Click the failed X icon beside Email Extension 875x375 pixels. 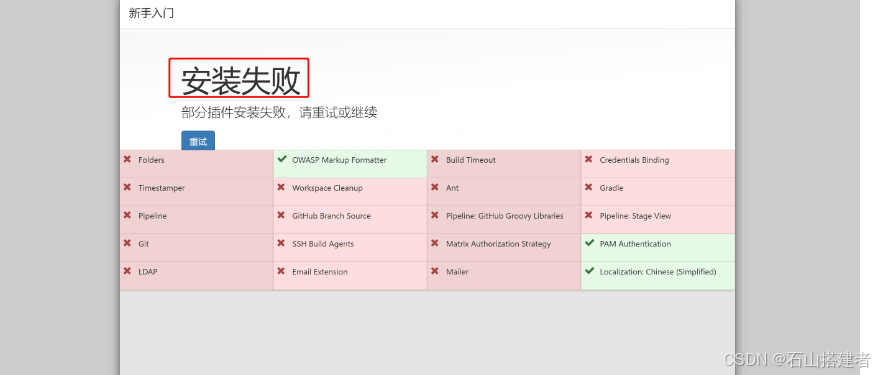click(x=281, y=271)
